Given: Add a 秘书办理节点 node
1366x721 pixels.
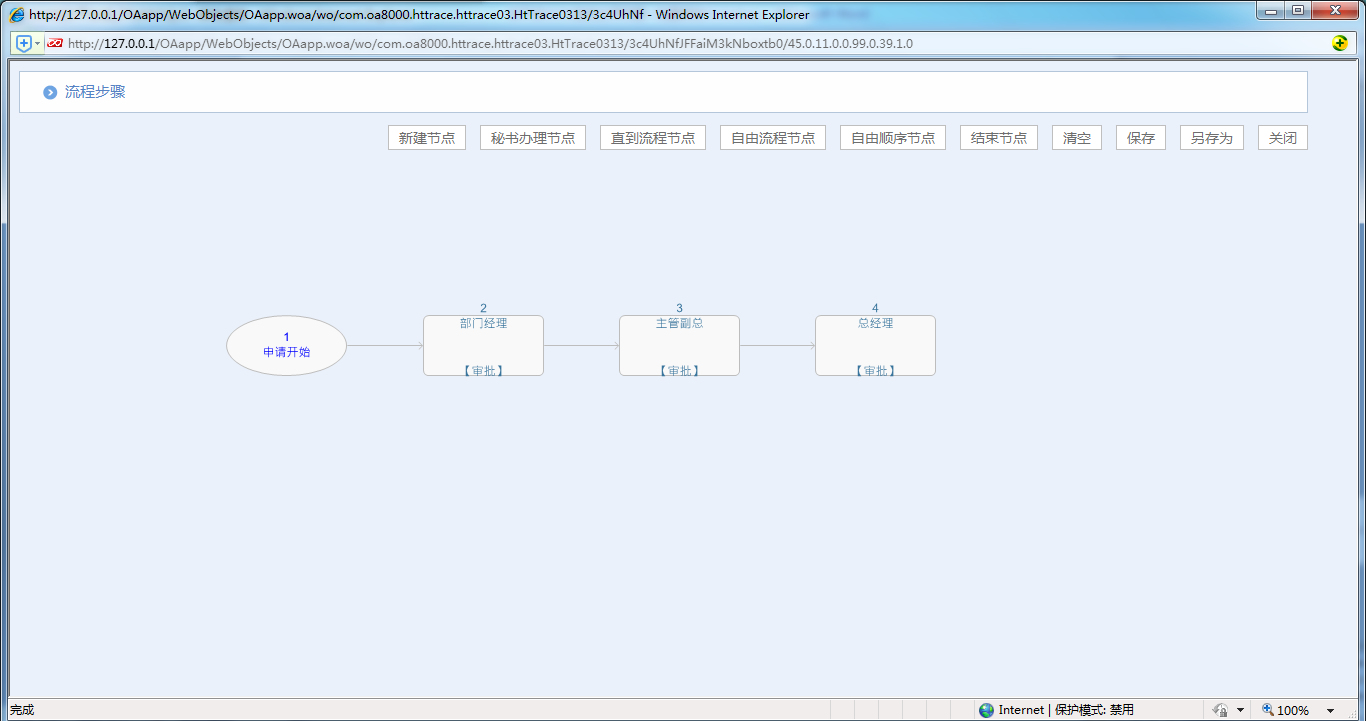Looking at the screenshot, I should 533,138.
